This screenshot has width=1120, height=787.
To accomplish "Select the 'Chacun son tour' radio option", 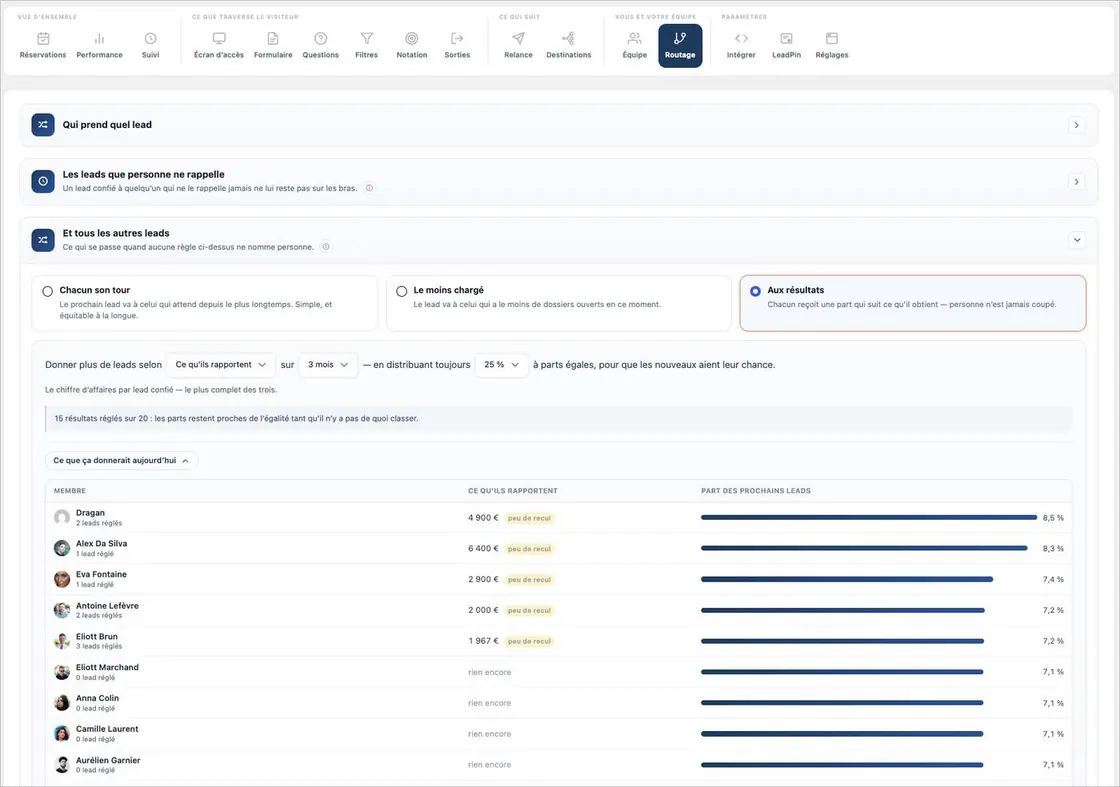I will coord(47,291).
